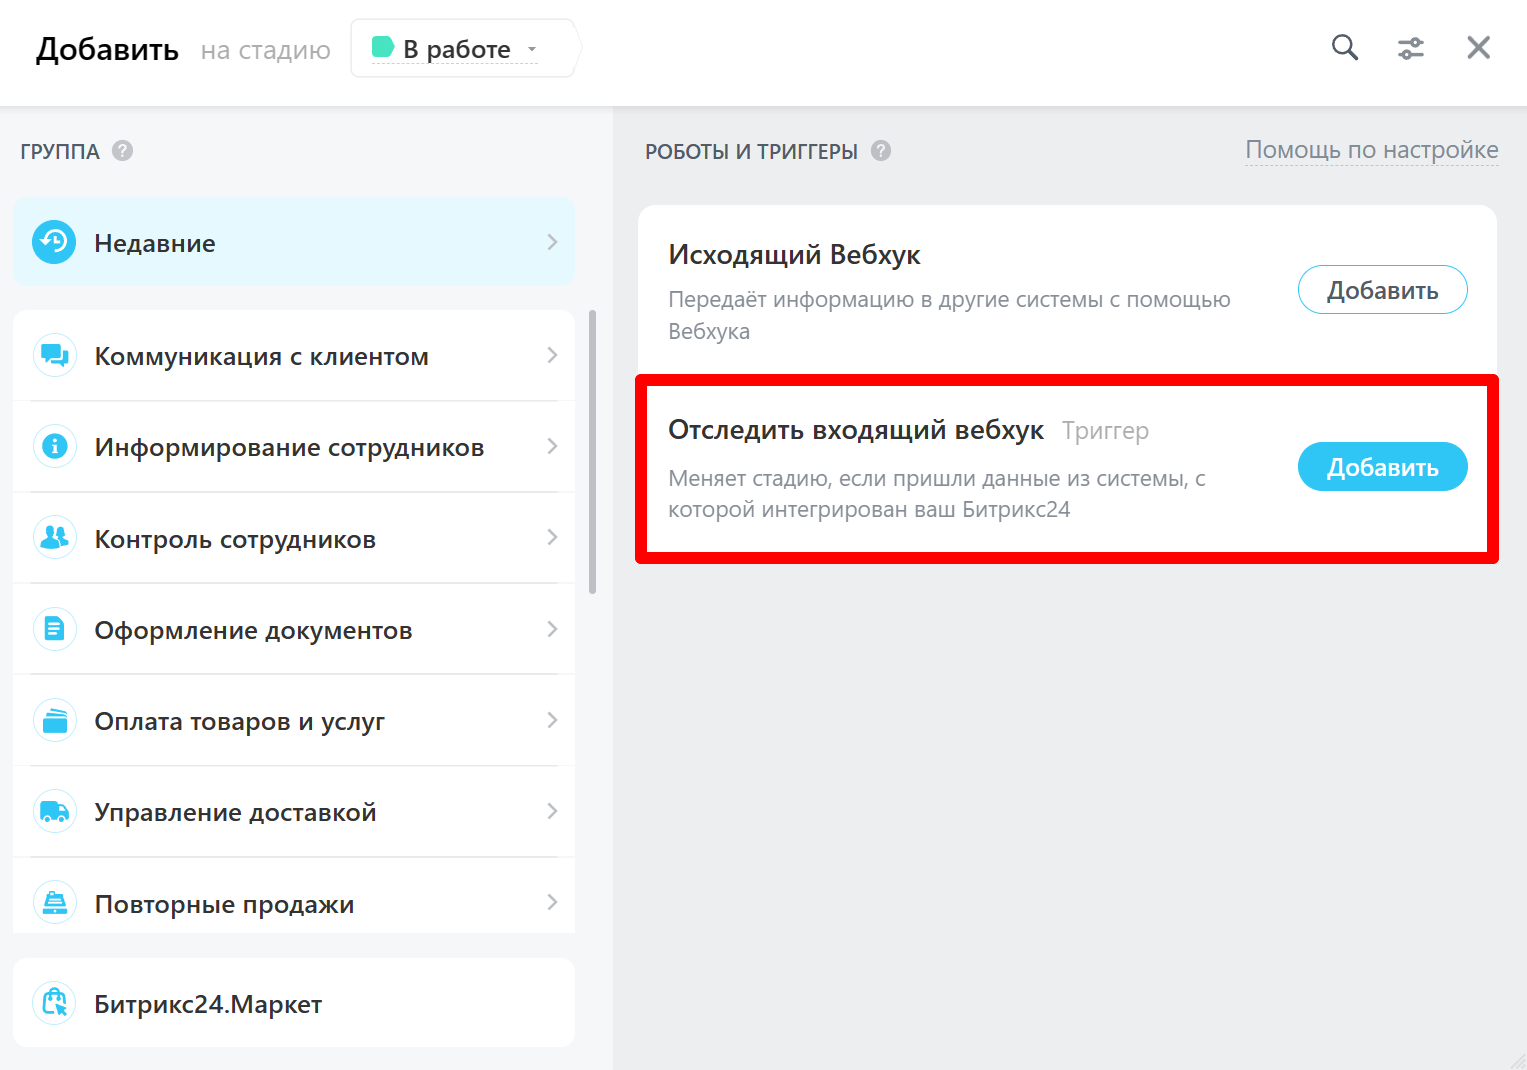Viewport: 1527px width, 1070px height.
Task: Click the Битрикс24.Маркет shopping bag icon
Action: pyautogui.click(x=54, y=1003)
